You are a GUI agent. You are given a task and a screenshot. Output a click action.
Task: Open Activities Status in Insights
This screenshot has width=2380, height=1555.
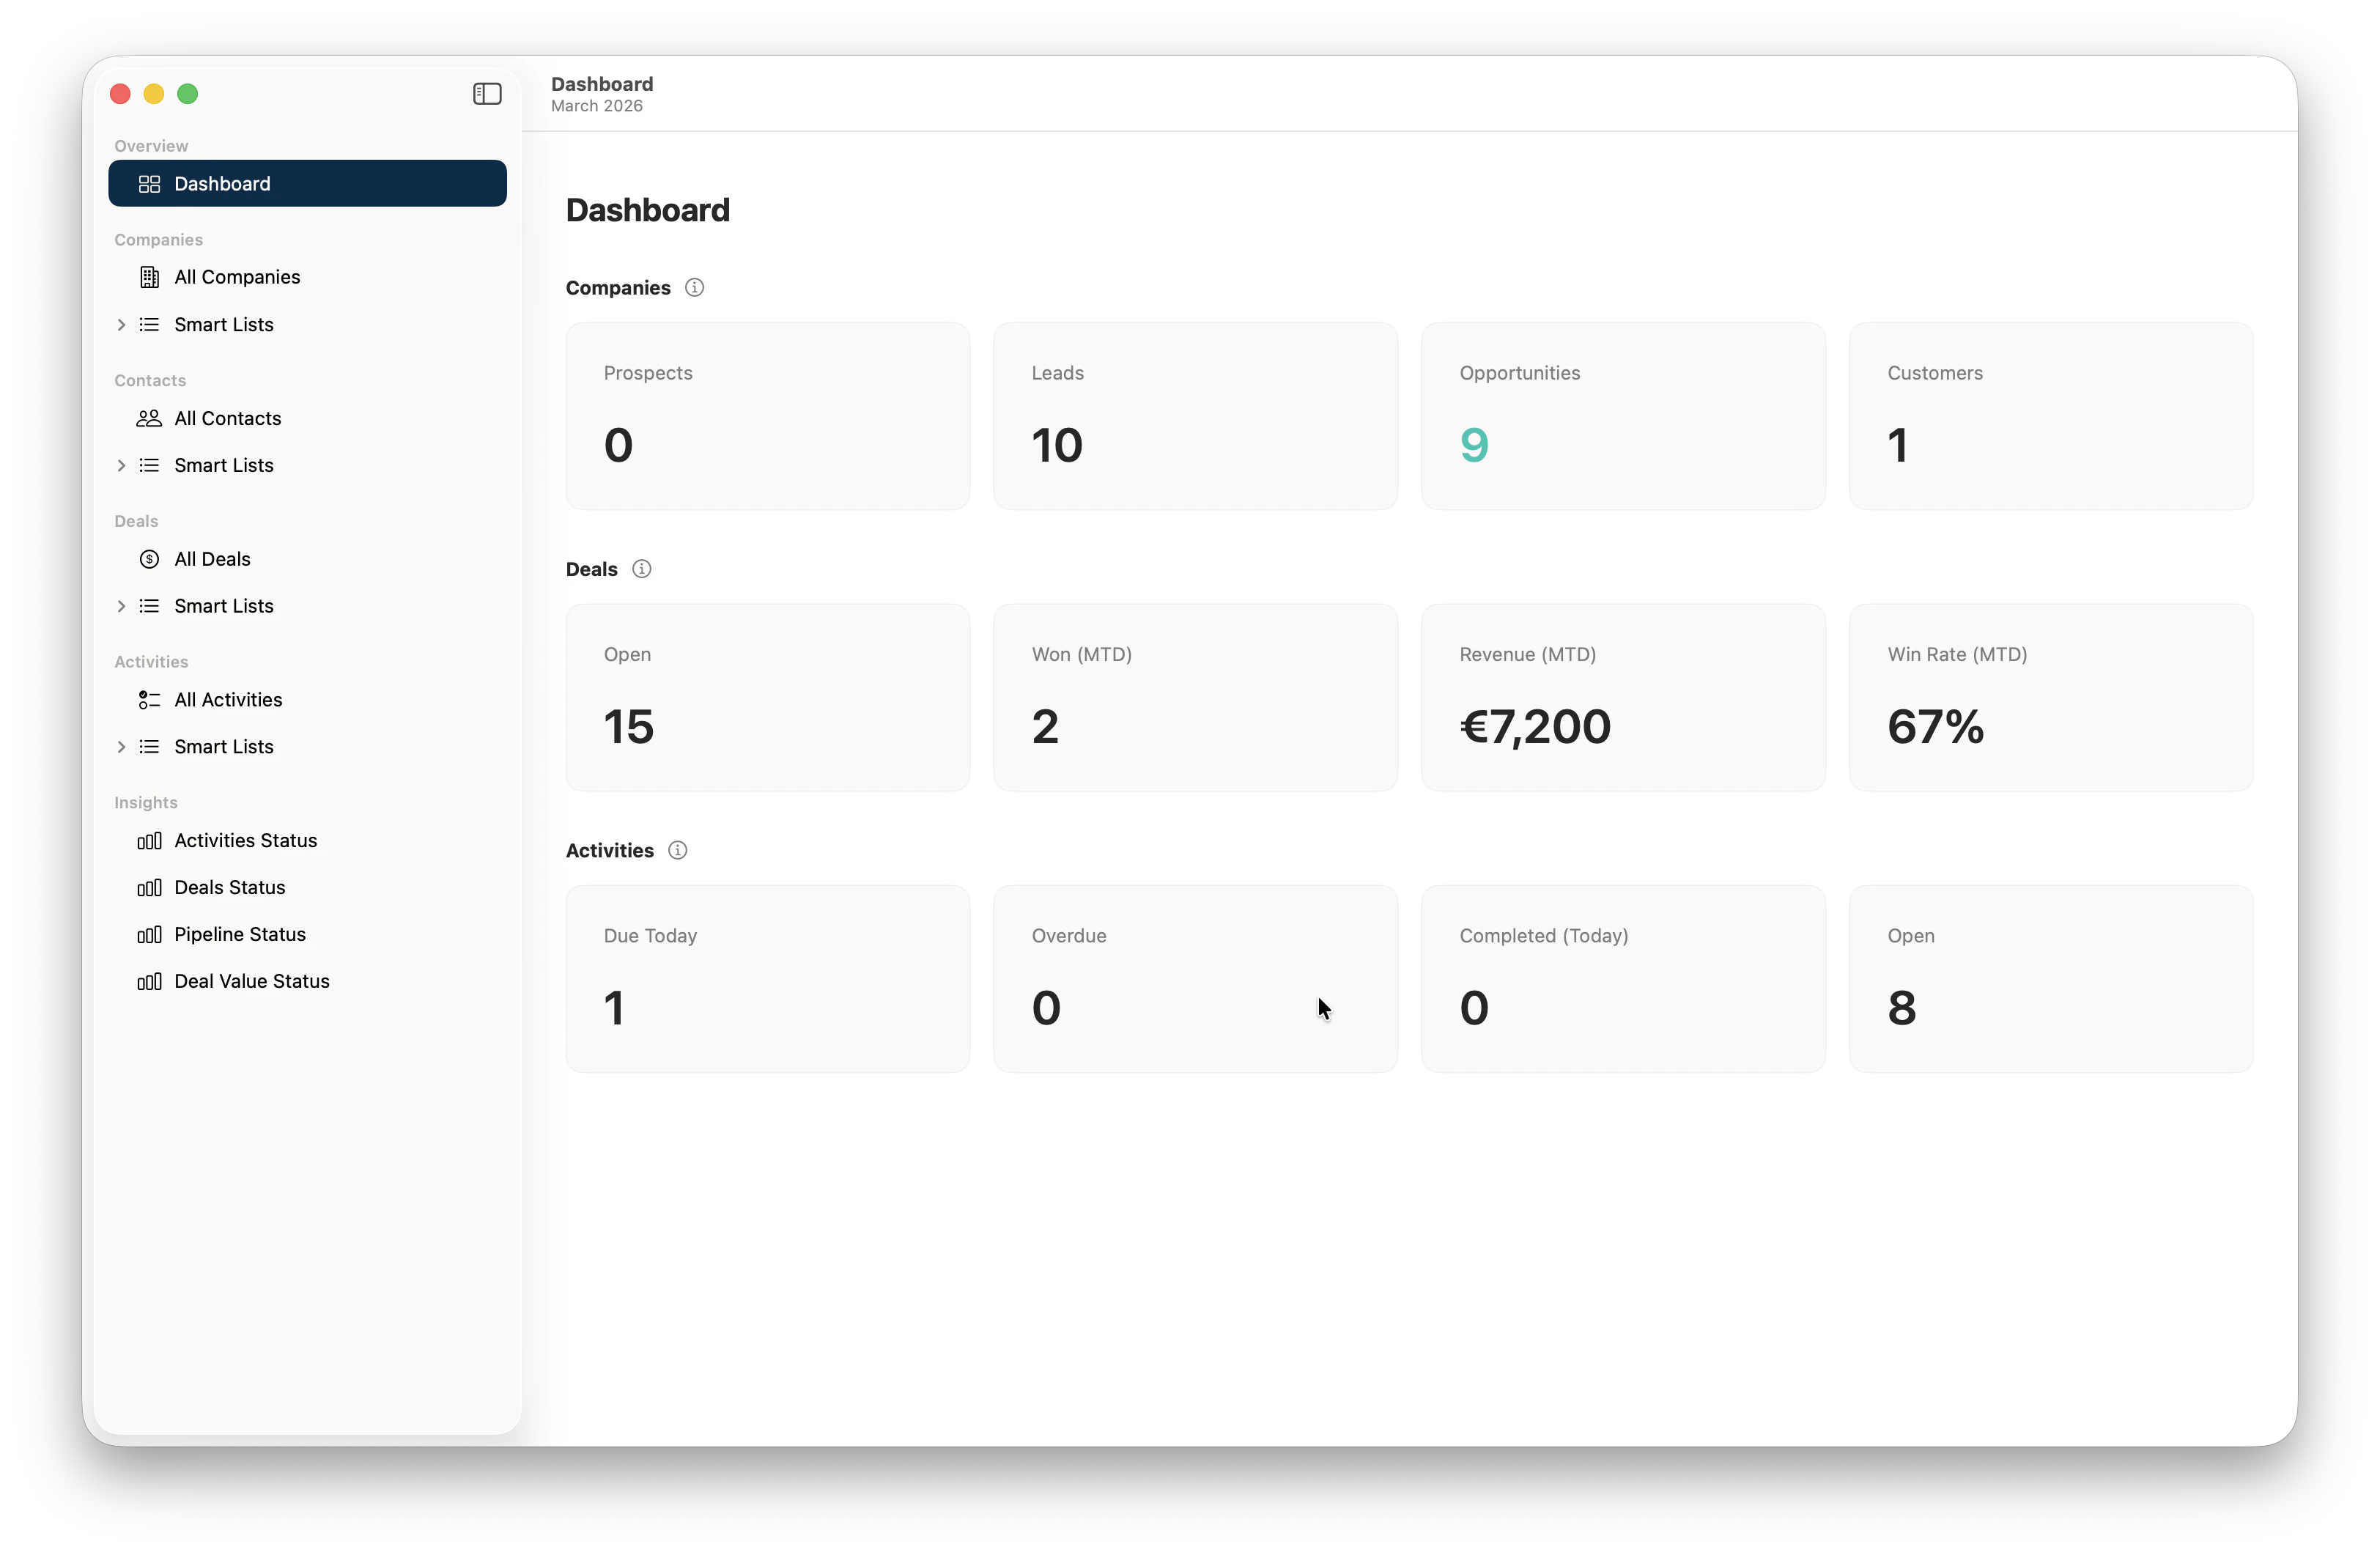click(x=245, y=840)
